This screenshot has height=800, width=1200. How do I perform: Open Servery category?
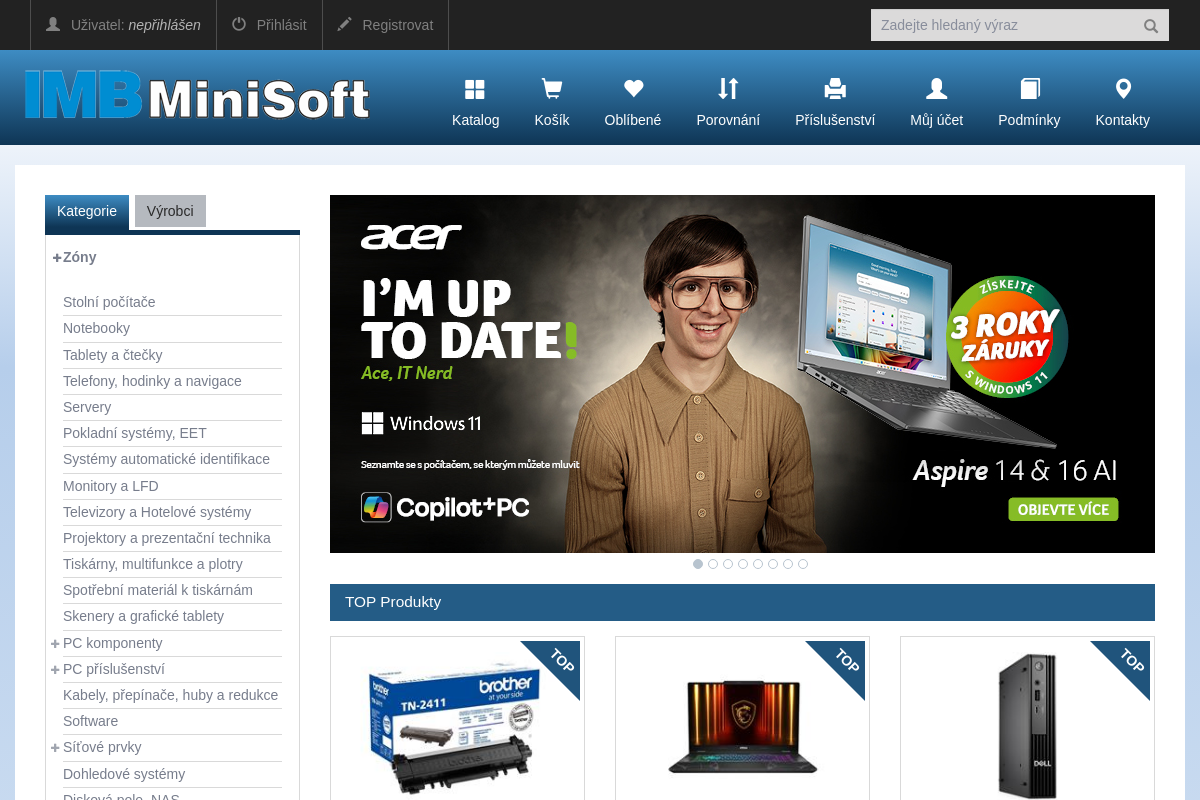click(87, 407)
